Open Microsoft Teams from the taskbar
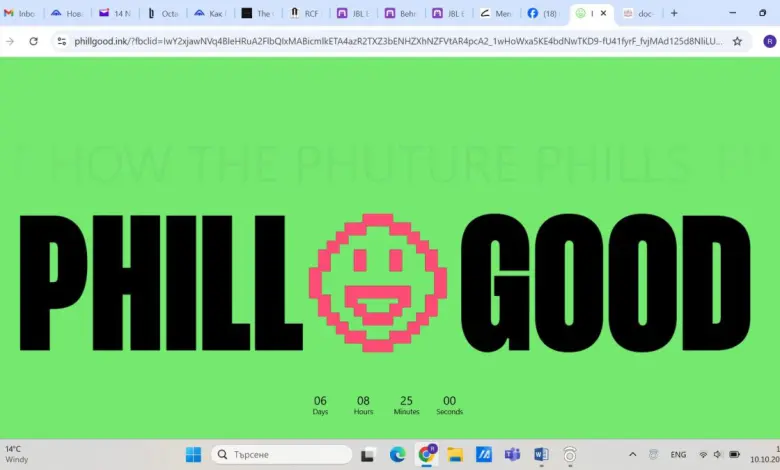Image resolution: width=780 pixels, height=470 pixels. [x=512, y=454]
